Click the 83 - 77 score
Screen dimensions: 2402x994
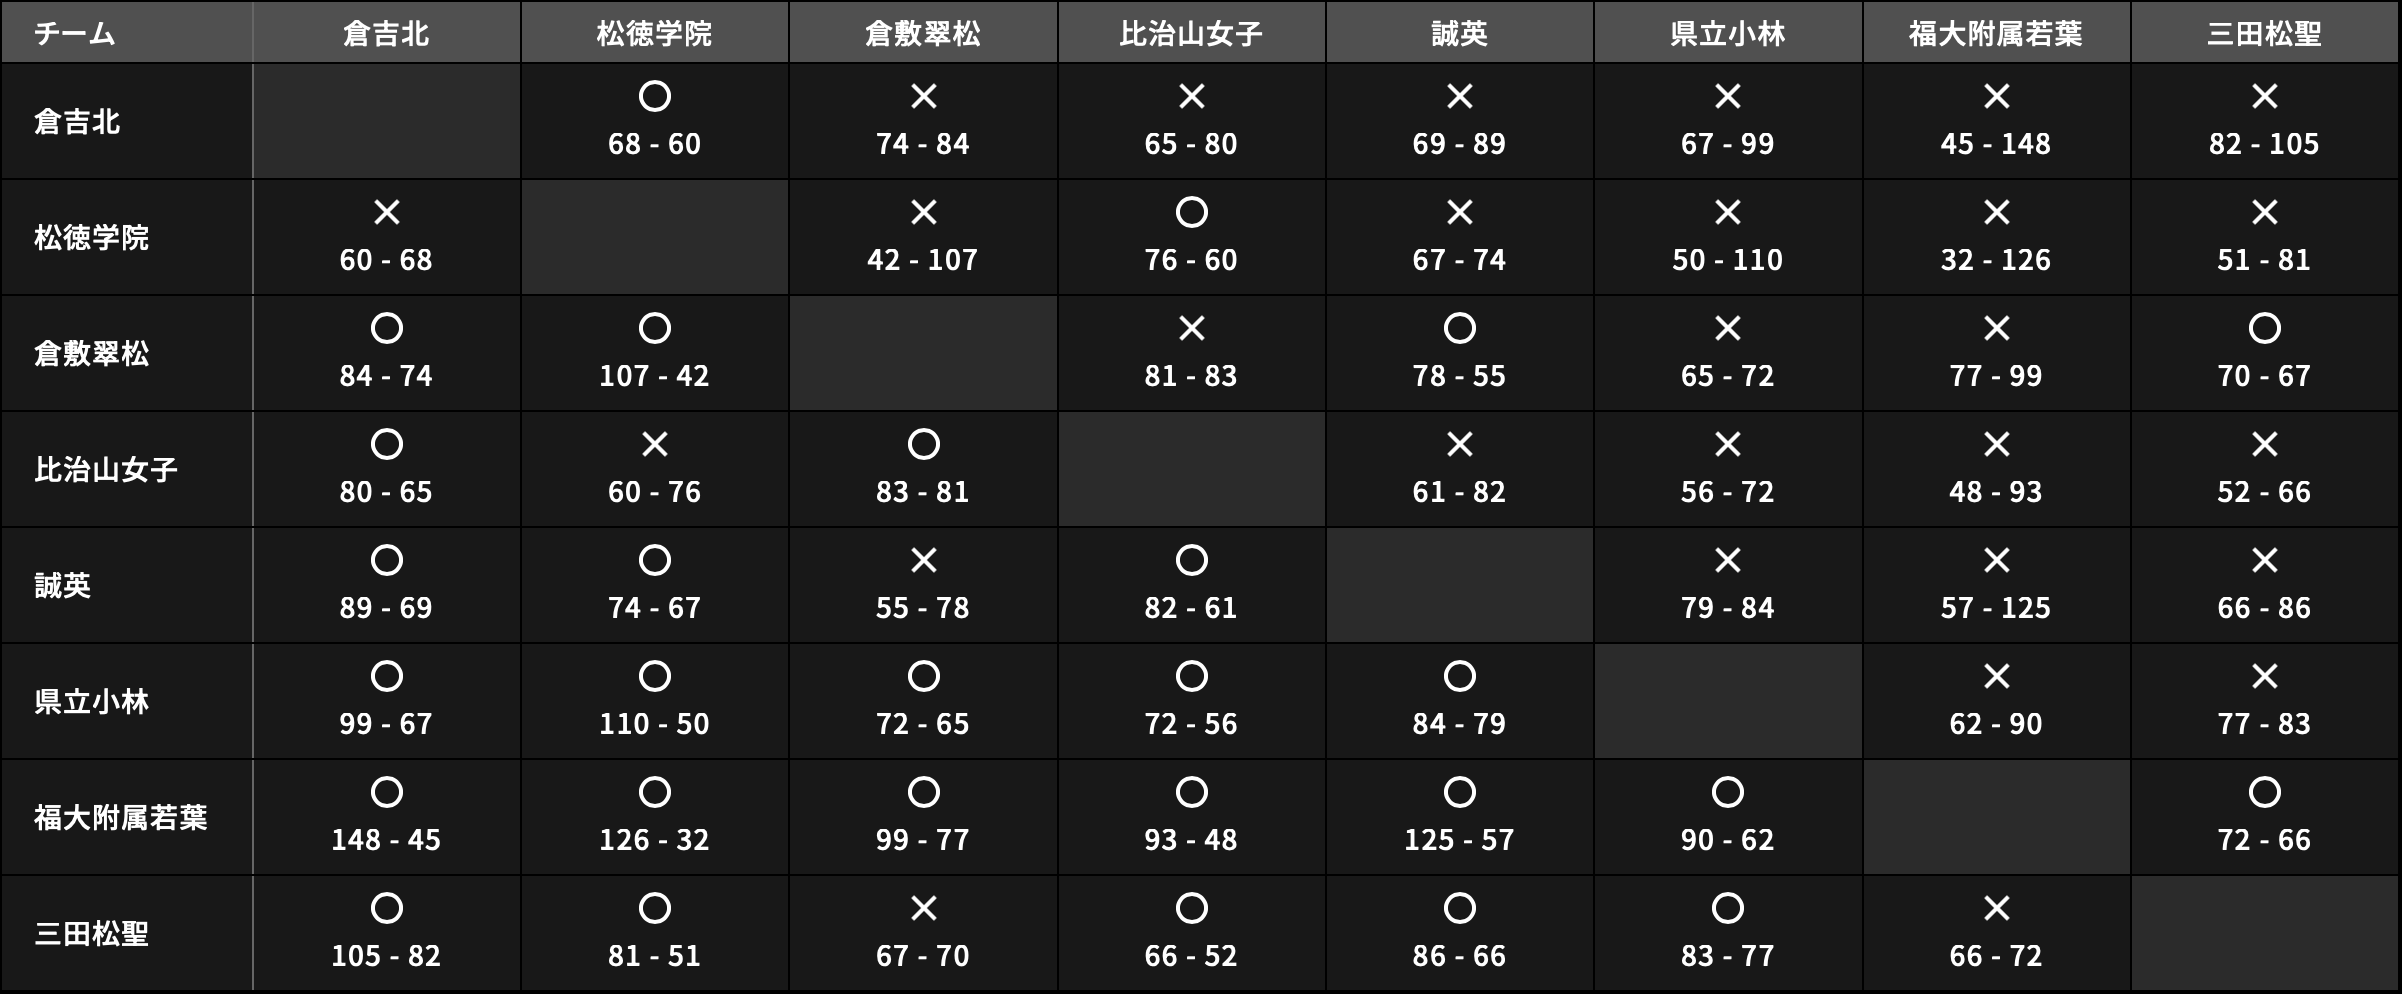pos(1727,956)
